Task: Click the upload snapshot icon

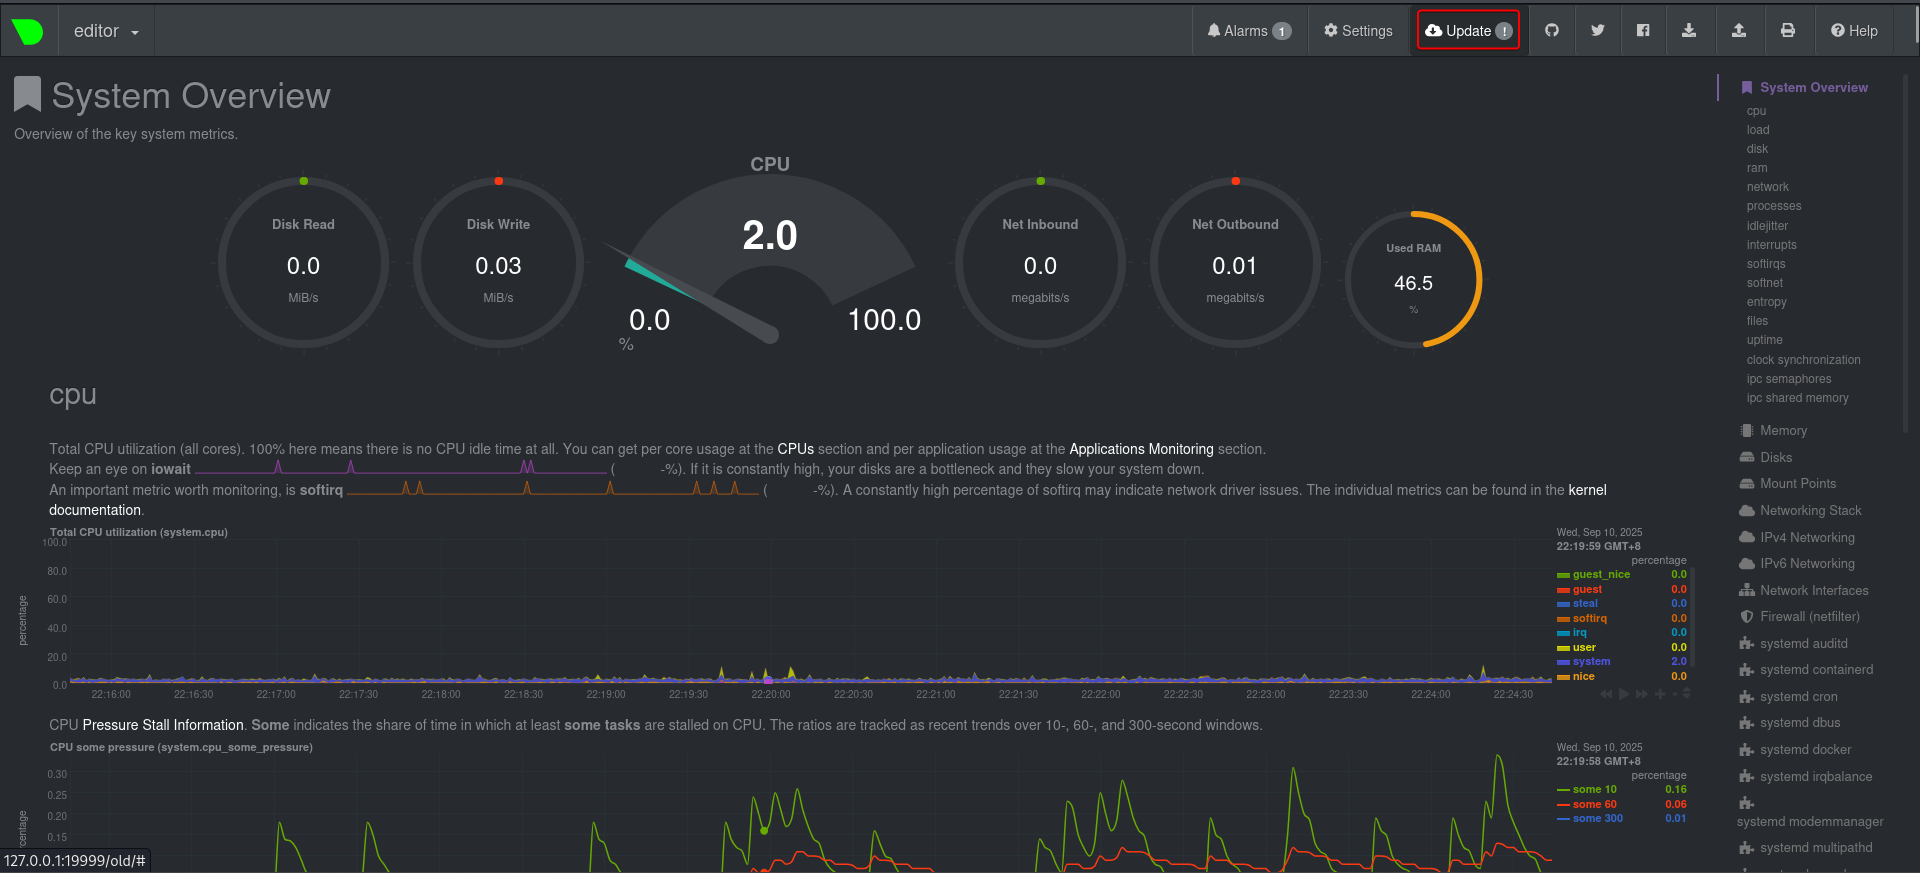Action: point(1738,30)
